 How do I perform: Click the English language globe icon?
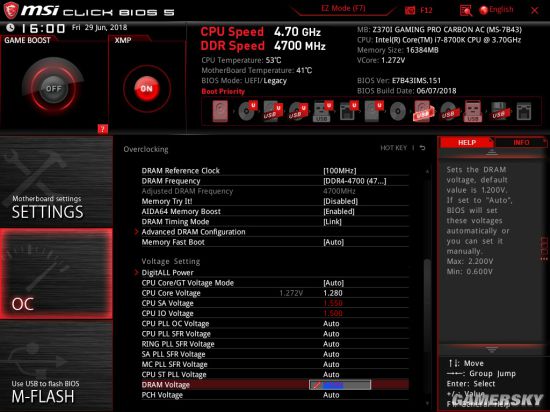(x=484, y=10)
